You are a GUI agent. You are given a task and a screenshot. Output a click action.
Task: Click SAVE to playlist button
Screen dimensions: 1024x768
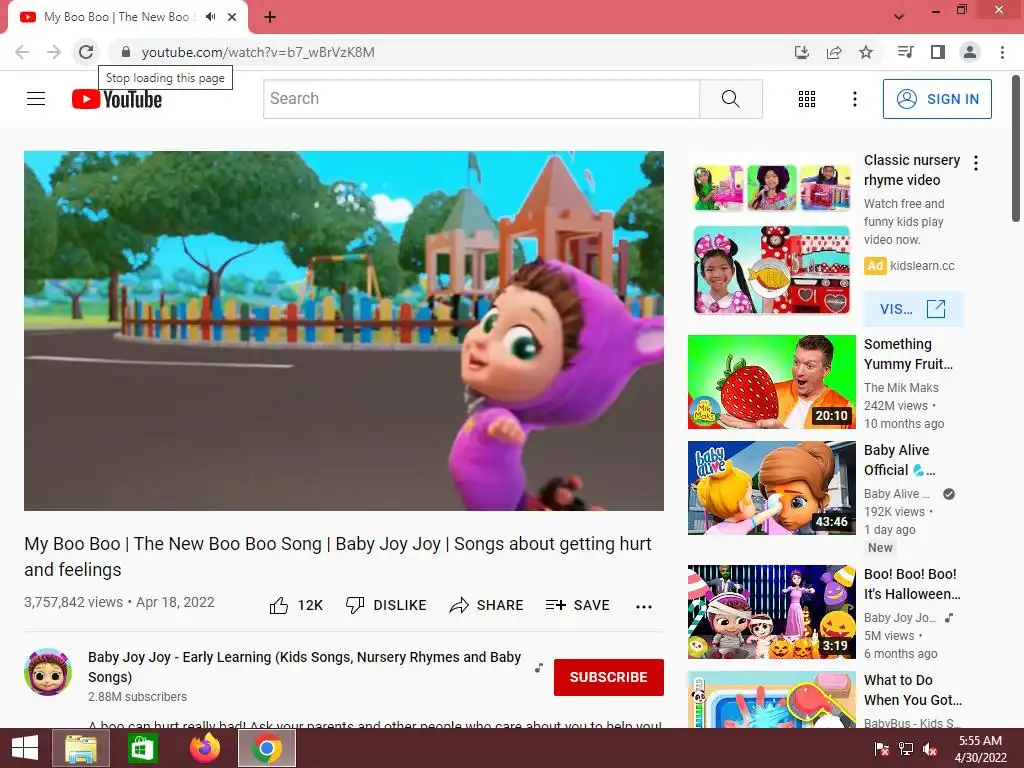pos(577,605)
